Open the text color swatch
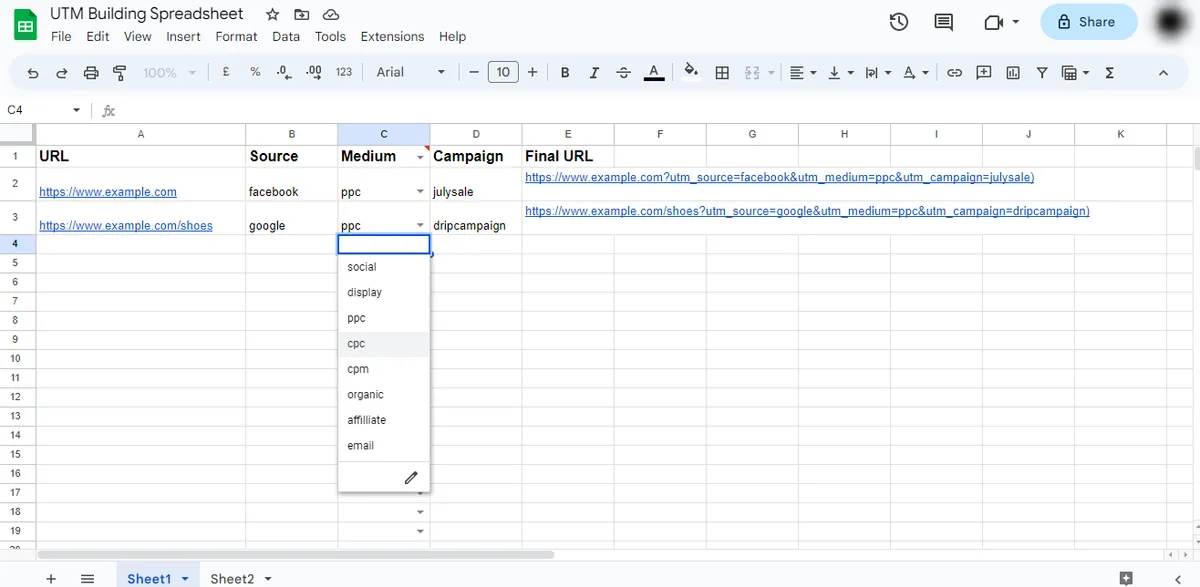The width and height of the screenshot is (1200, 587). pyautogui.click(x=654, y=72)
